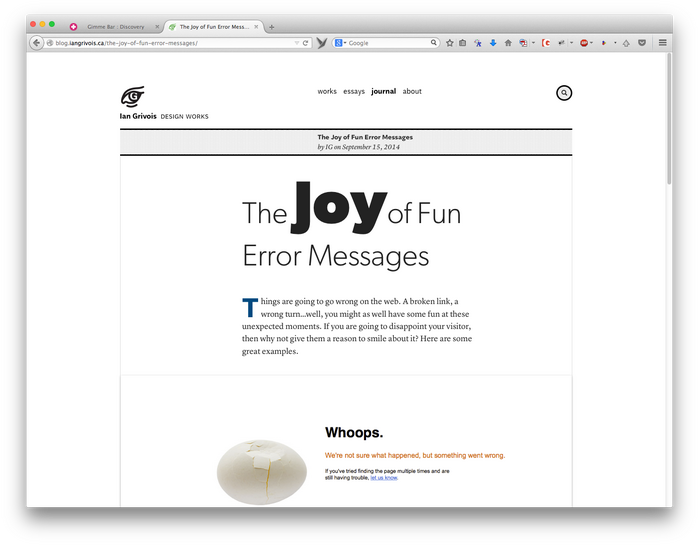Click the blue drop cap T
The width and height of the screenshot is (699, 545).
coord(250,307)
